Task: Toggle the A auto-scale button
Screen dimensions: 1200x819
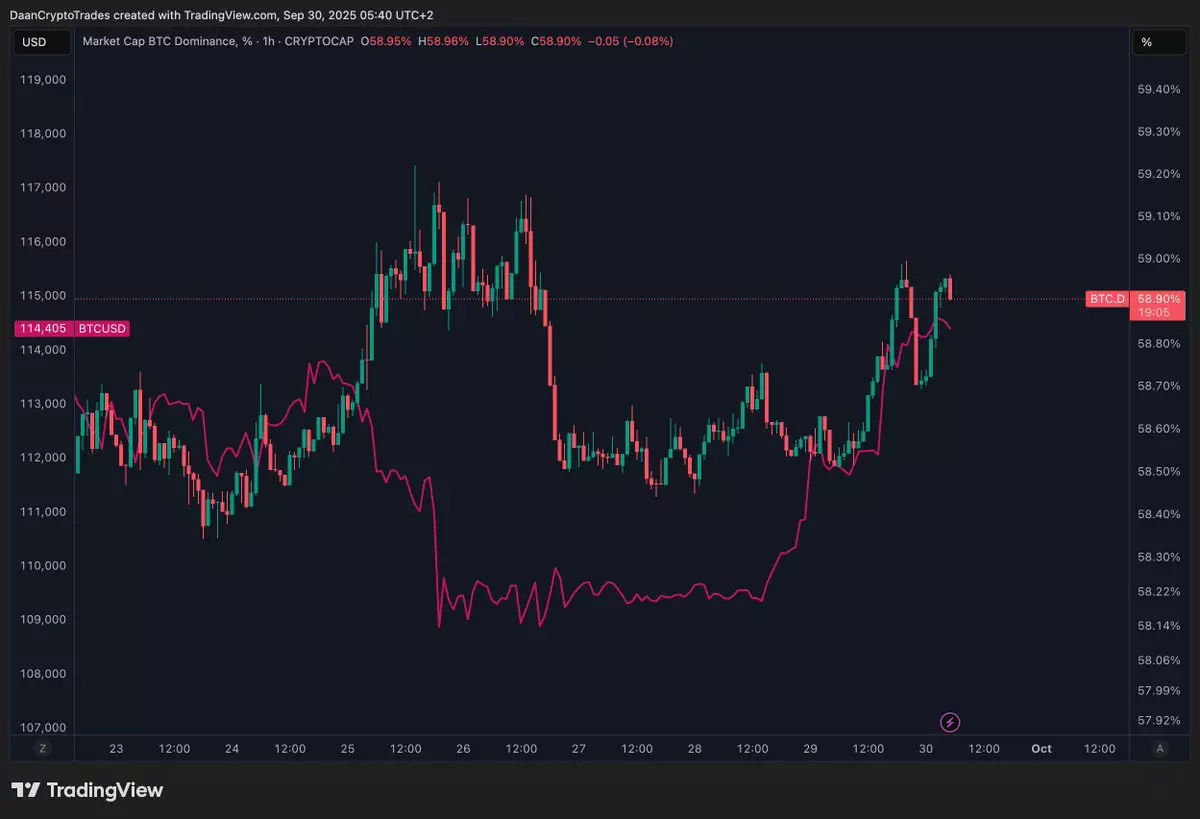Action: [1159, 749]
